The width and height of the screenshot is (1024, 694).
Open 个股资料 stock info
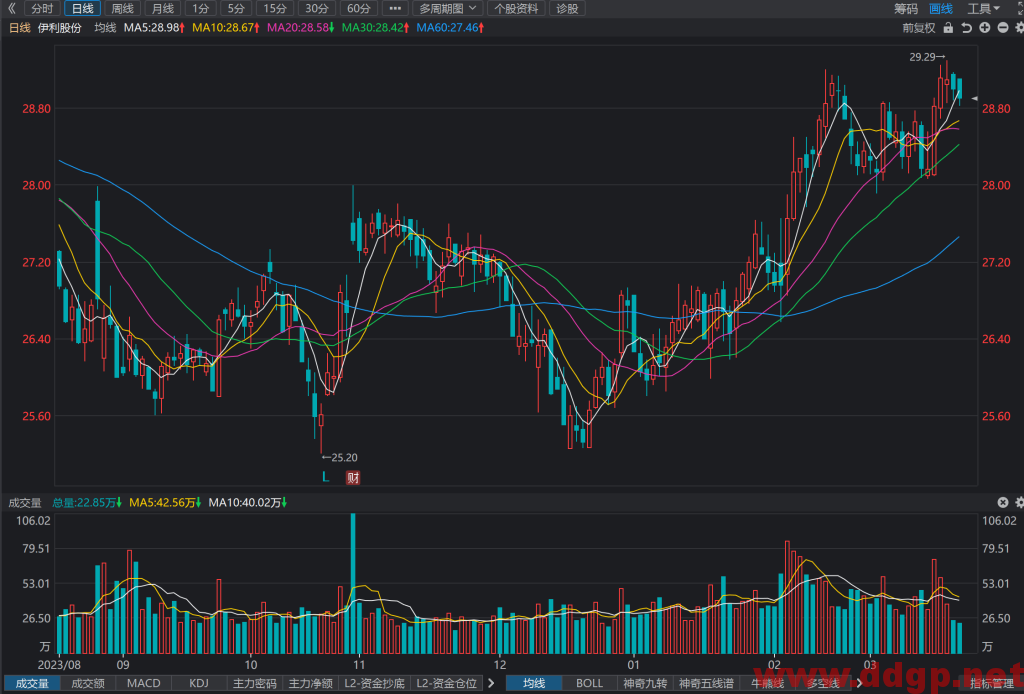coord(517,8)
